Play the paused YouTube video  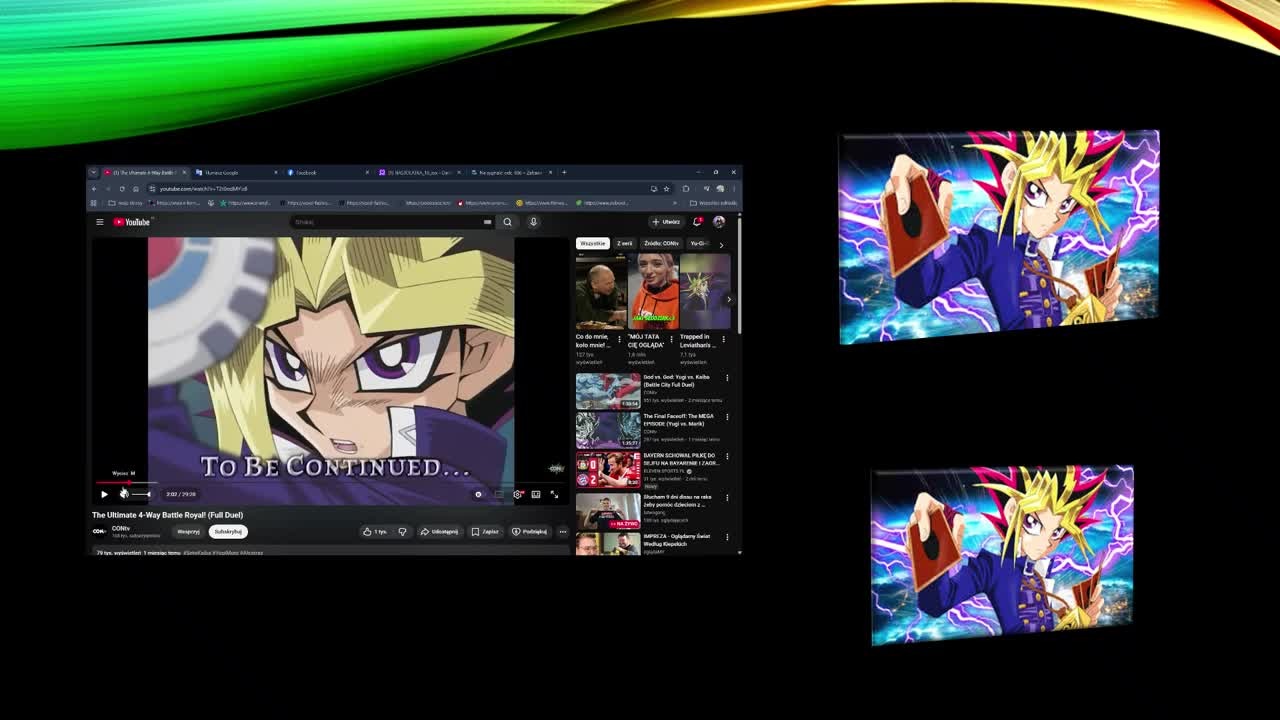(x=104, y=494)
